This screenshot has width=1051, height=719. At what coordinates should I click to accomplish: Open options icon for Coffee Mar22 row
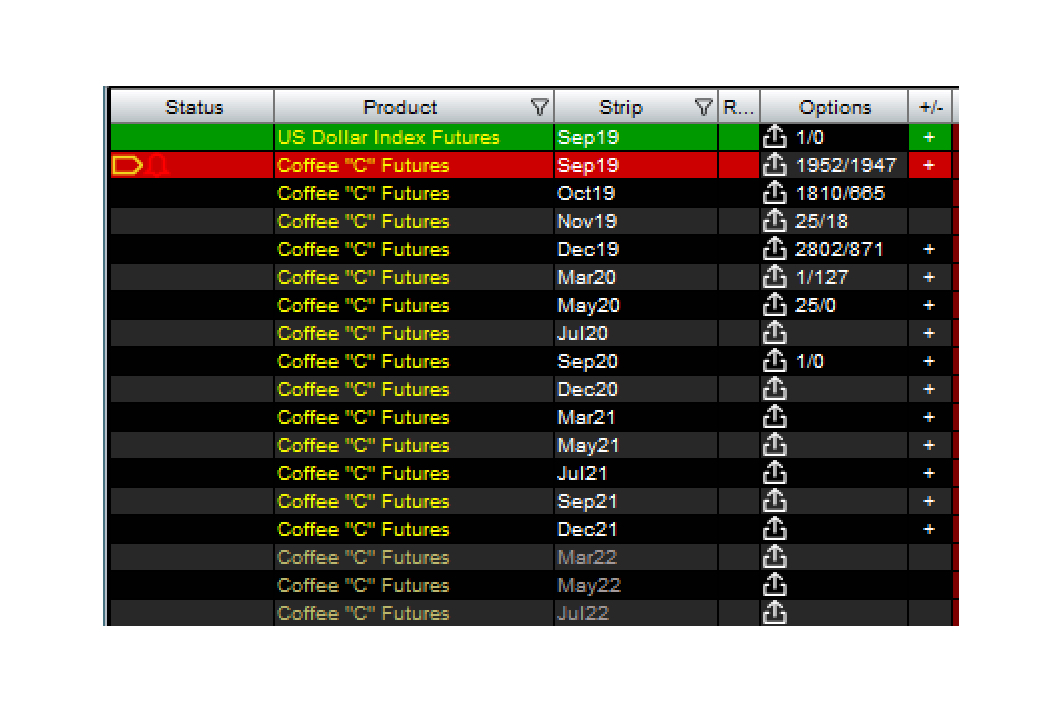coord(774,557)
